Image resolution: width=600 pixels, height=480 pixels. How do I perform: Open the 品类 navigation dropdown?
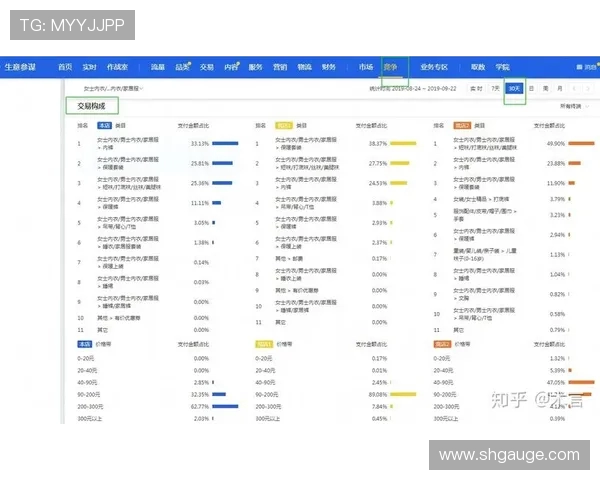point(183,67)
